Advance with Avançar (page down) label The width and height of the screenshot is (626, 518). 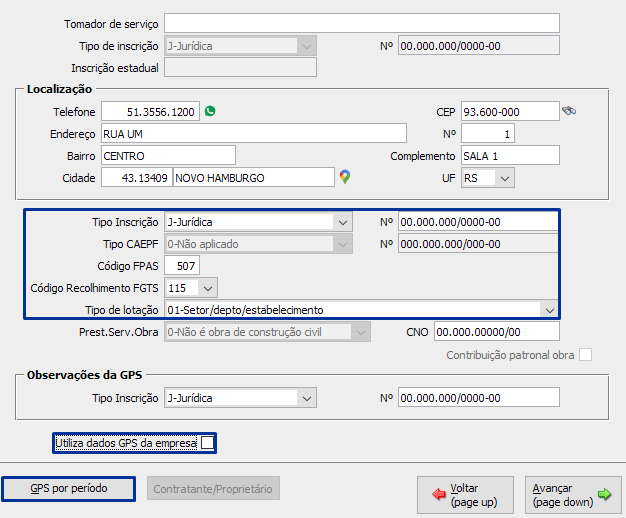(x=563, y=495)
